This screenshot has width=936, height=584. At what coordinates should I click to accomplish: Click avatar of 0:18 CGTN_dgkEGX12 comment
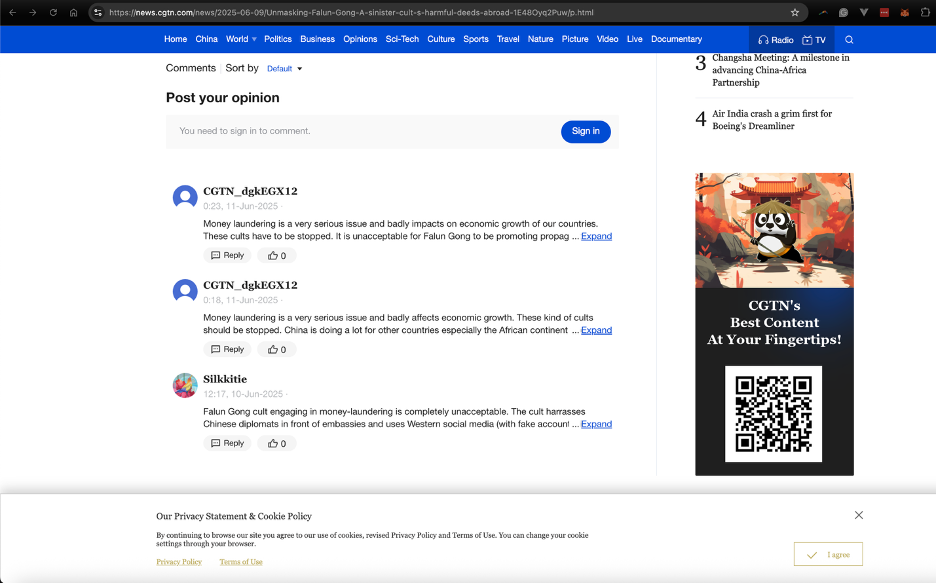click(185, 291)
